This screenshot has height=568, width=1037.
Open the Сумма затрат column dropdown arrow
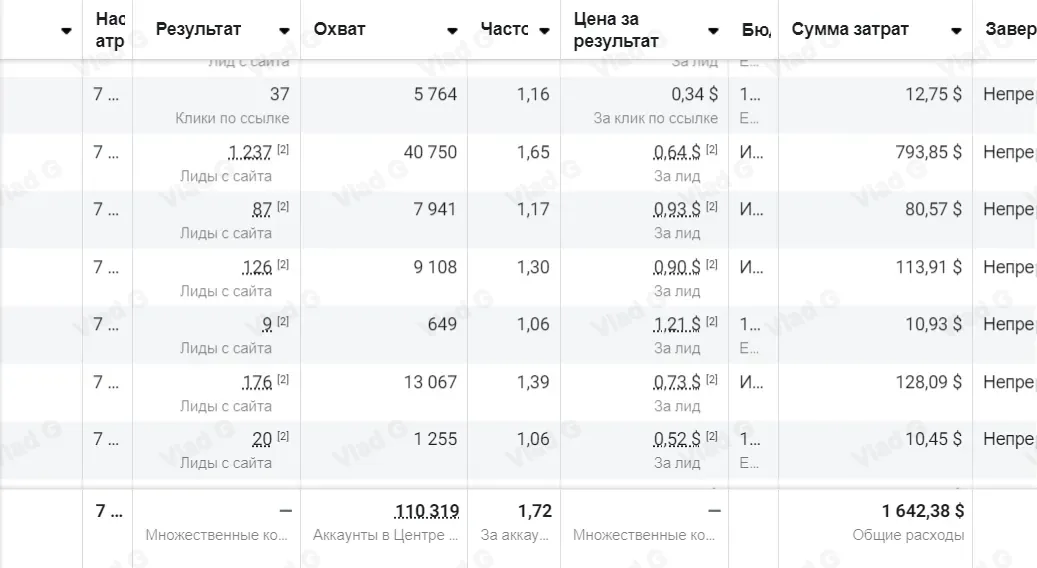pyautogui.click(x=956, y=30)
